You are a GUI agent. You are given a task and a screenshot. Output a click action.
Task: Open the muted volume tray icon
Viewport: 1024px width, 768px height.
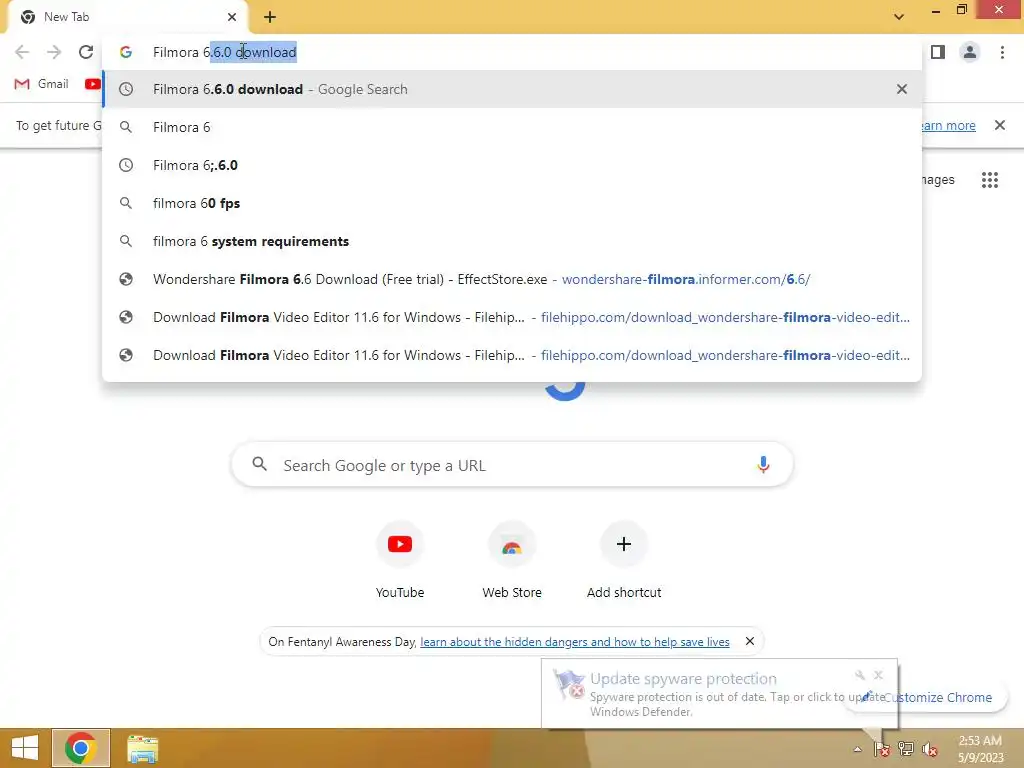929,749
